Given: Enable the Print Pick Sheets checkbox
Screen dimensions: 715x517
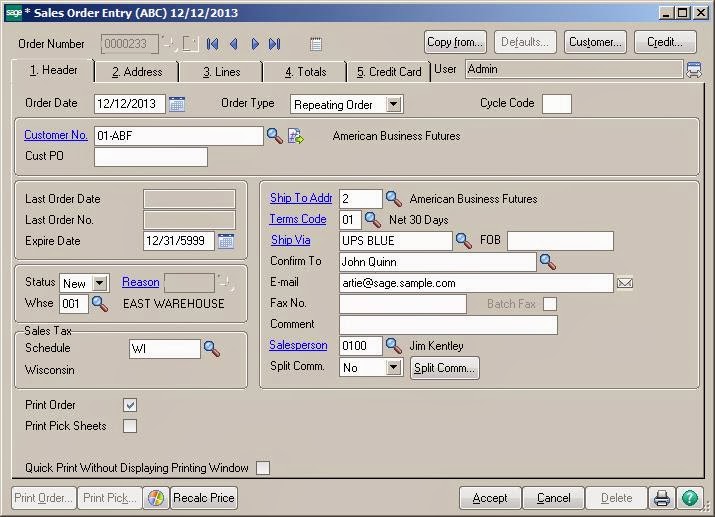Looking at the screenshot, I should point(130,426).
